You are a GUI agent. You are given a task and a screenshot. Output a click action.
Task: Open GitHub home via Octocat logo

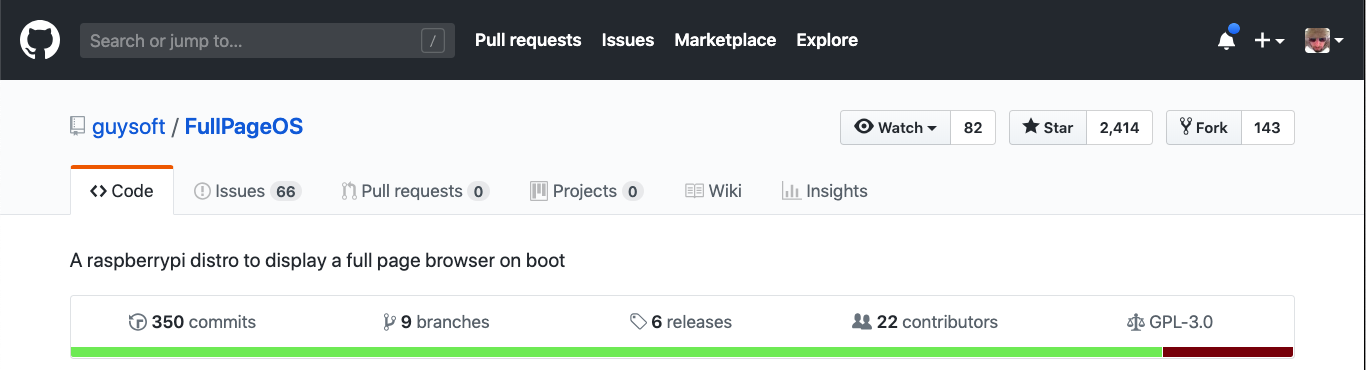click(41, 40)
